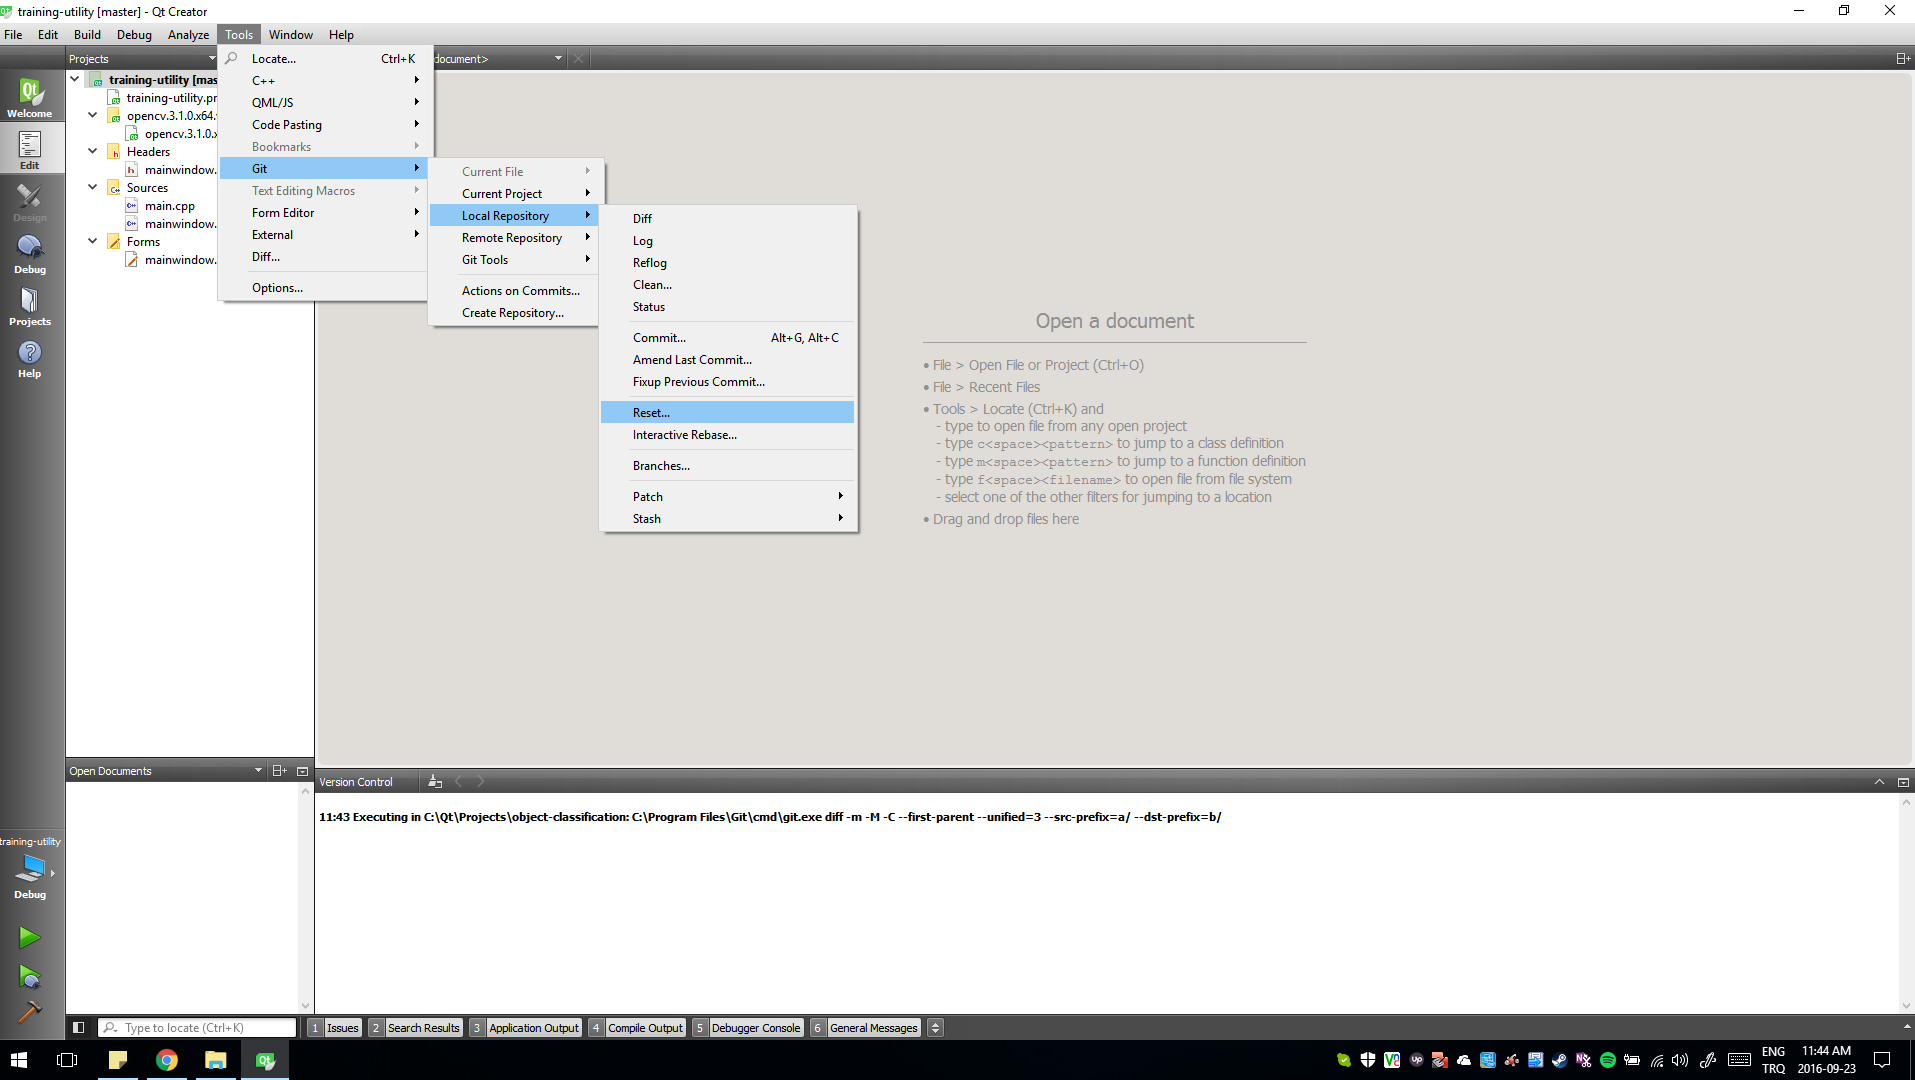Close the current document button
This screenshot has width=1915, height=1080.
pyautogui.click(x=578, y=59)
